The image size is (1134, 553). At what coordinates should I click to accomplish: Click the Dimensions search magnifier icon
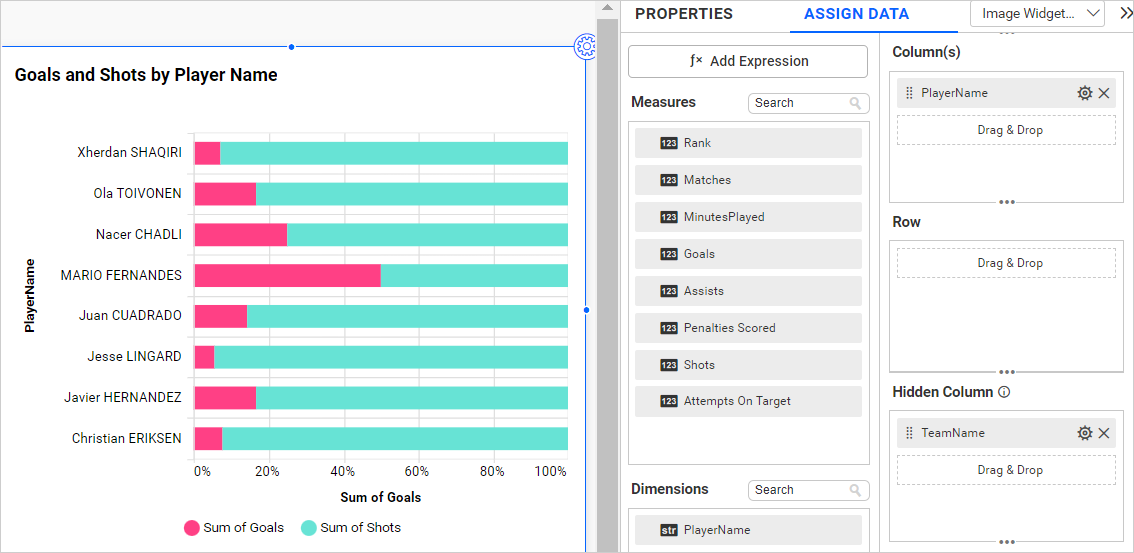coord(855,490)
